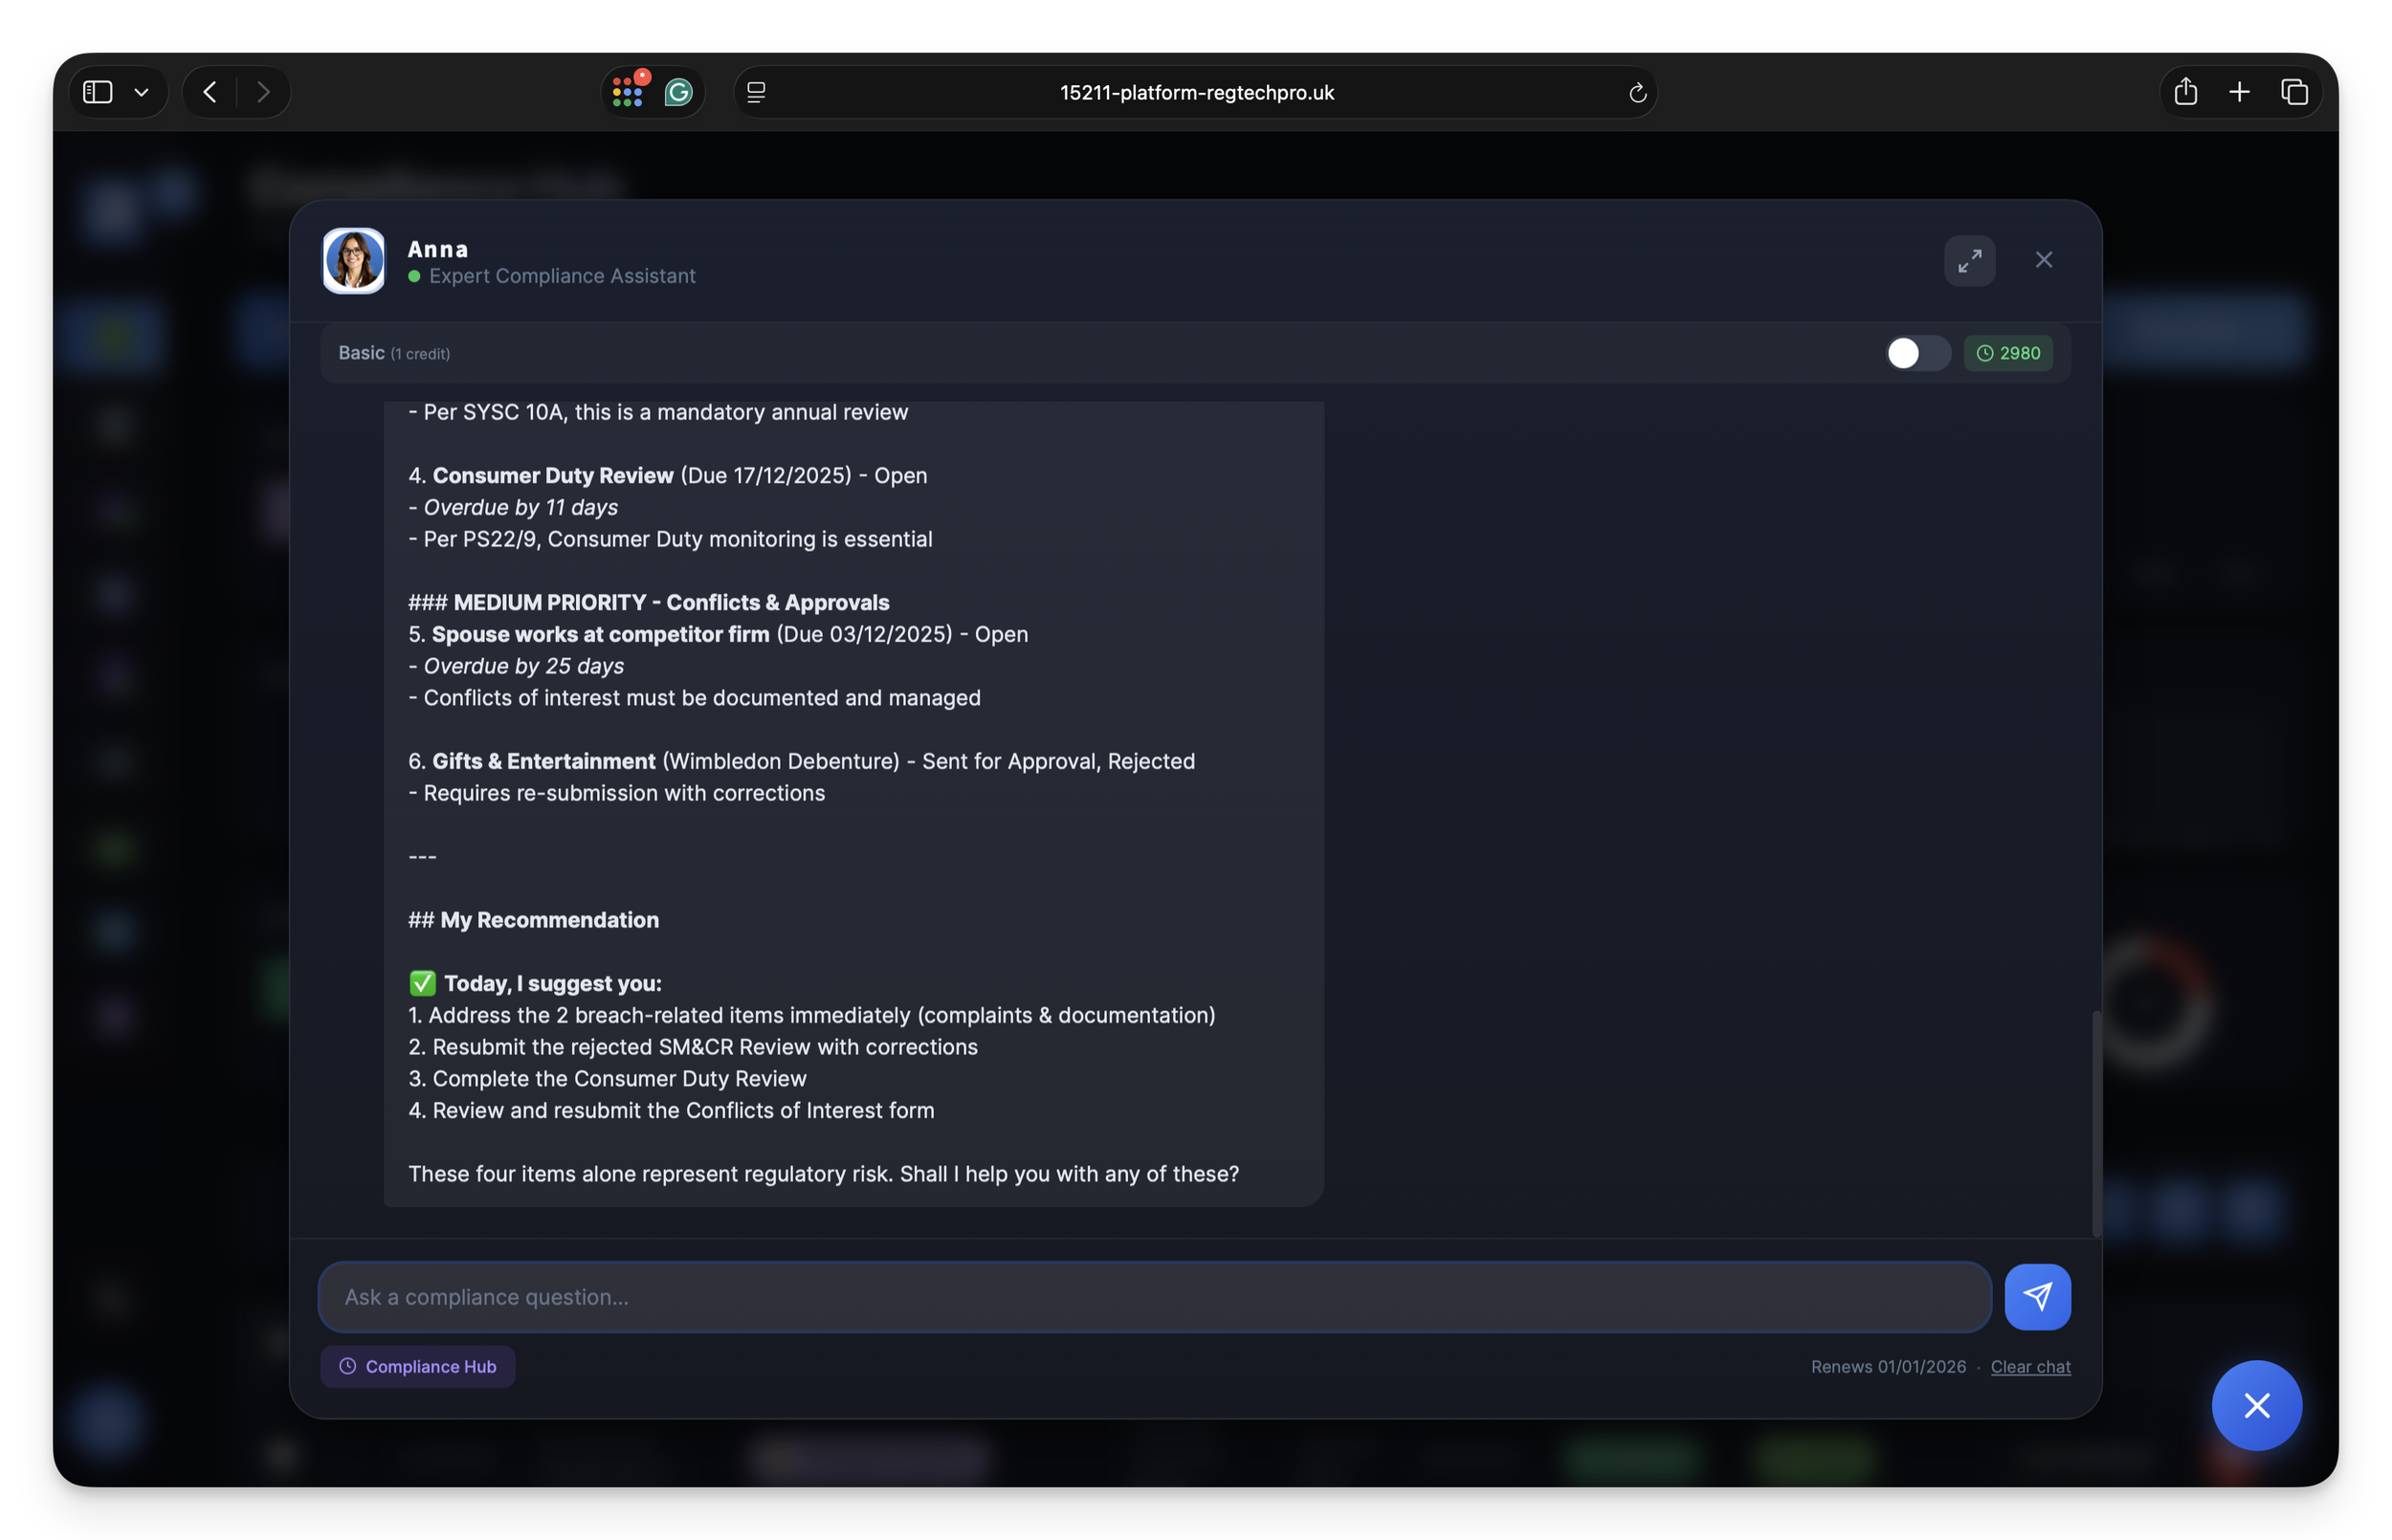Open the colorful grid extension icon
Screen dimensions: 2392x1540
[628, 92]
